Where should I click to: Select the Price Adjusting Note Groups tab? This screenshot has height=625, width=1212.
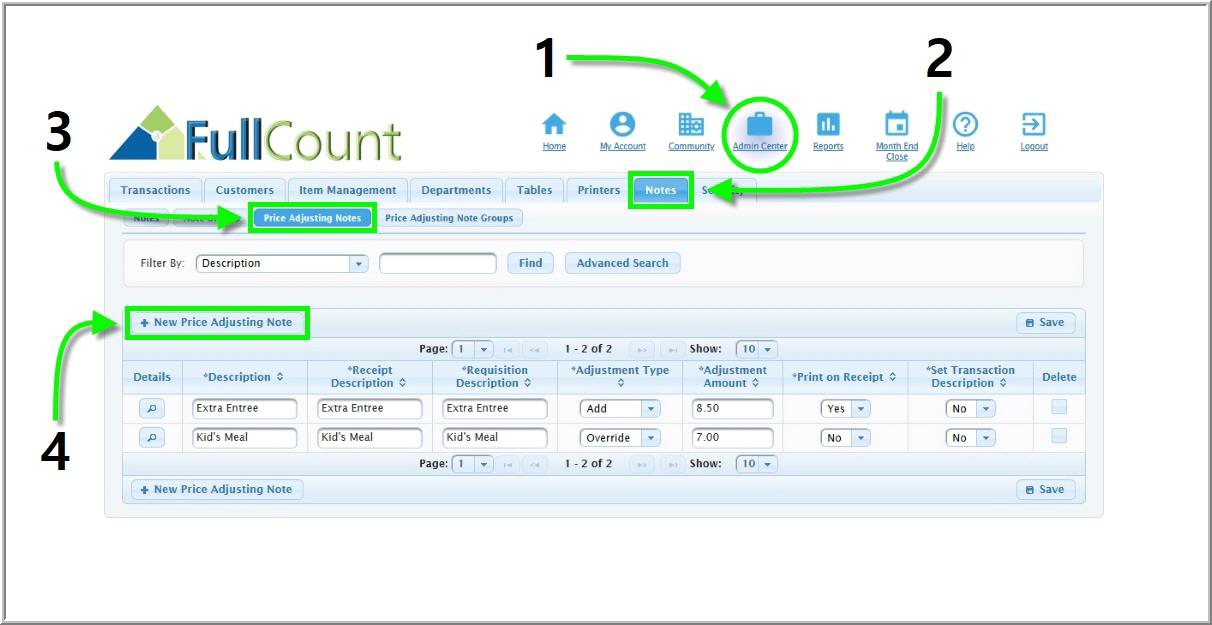coord(449,218)
